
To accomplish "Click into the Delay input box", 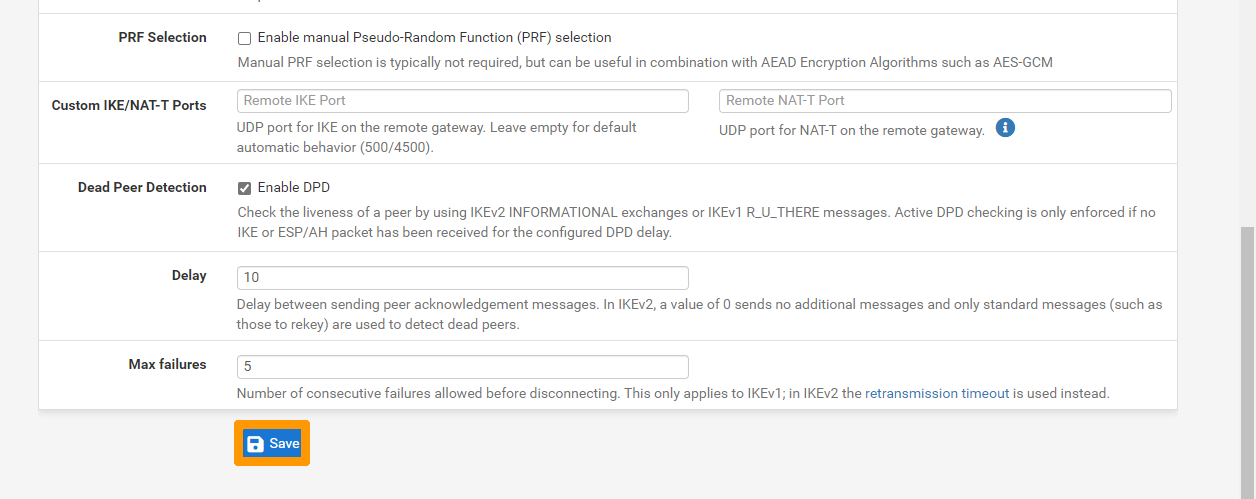I will click(462, 277).
